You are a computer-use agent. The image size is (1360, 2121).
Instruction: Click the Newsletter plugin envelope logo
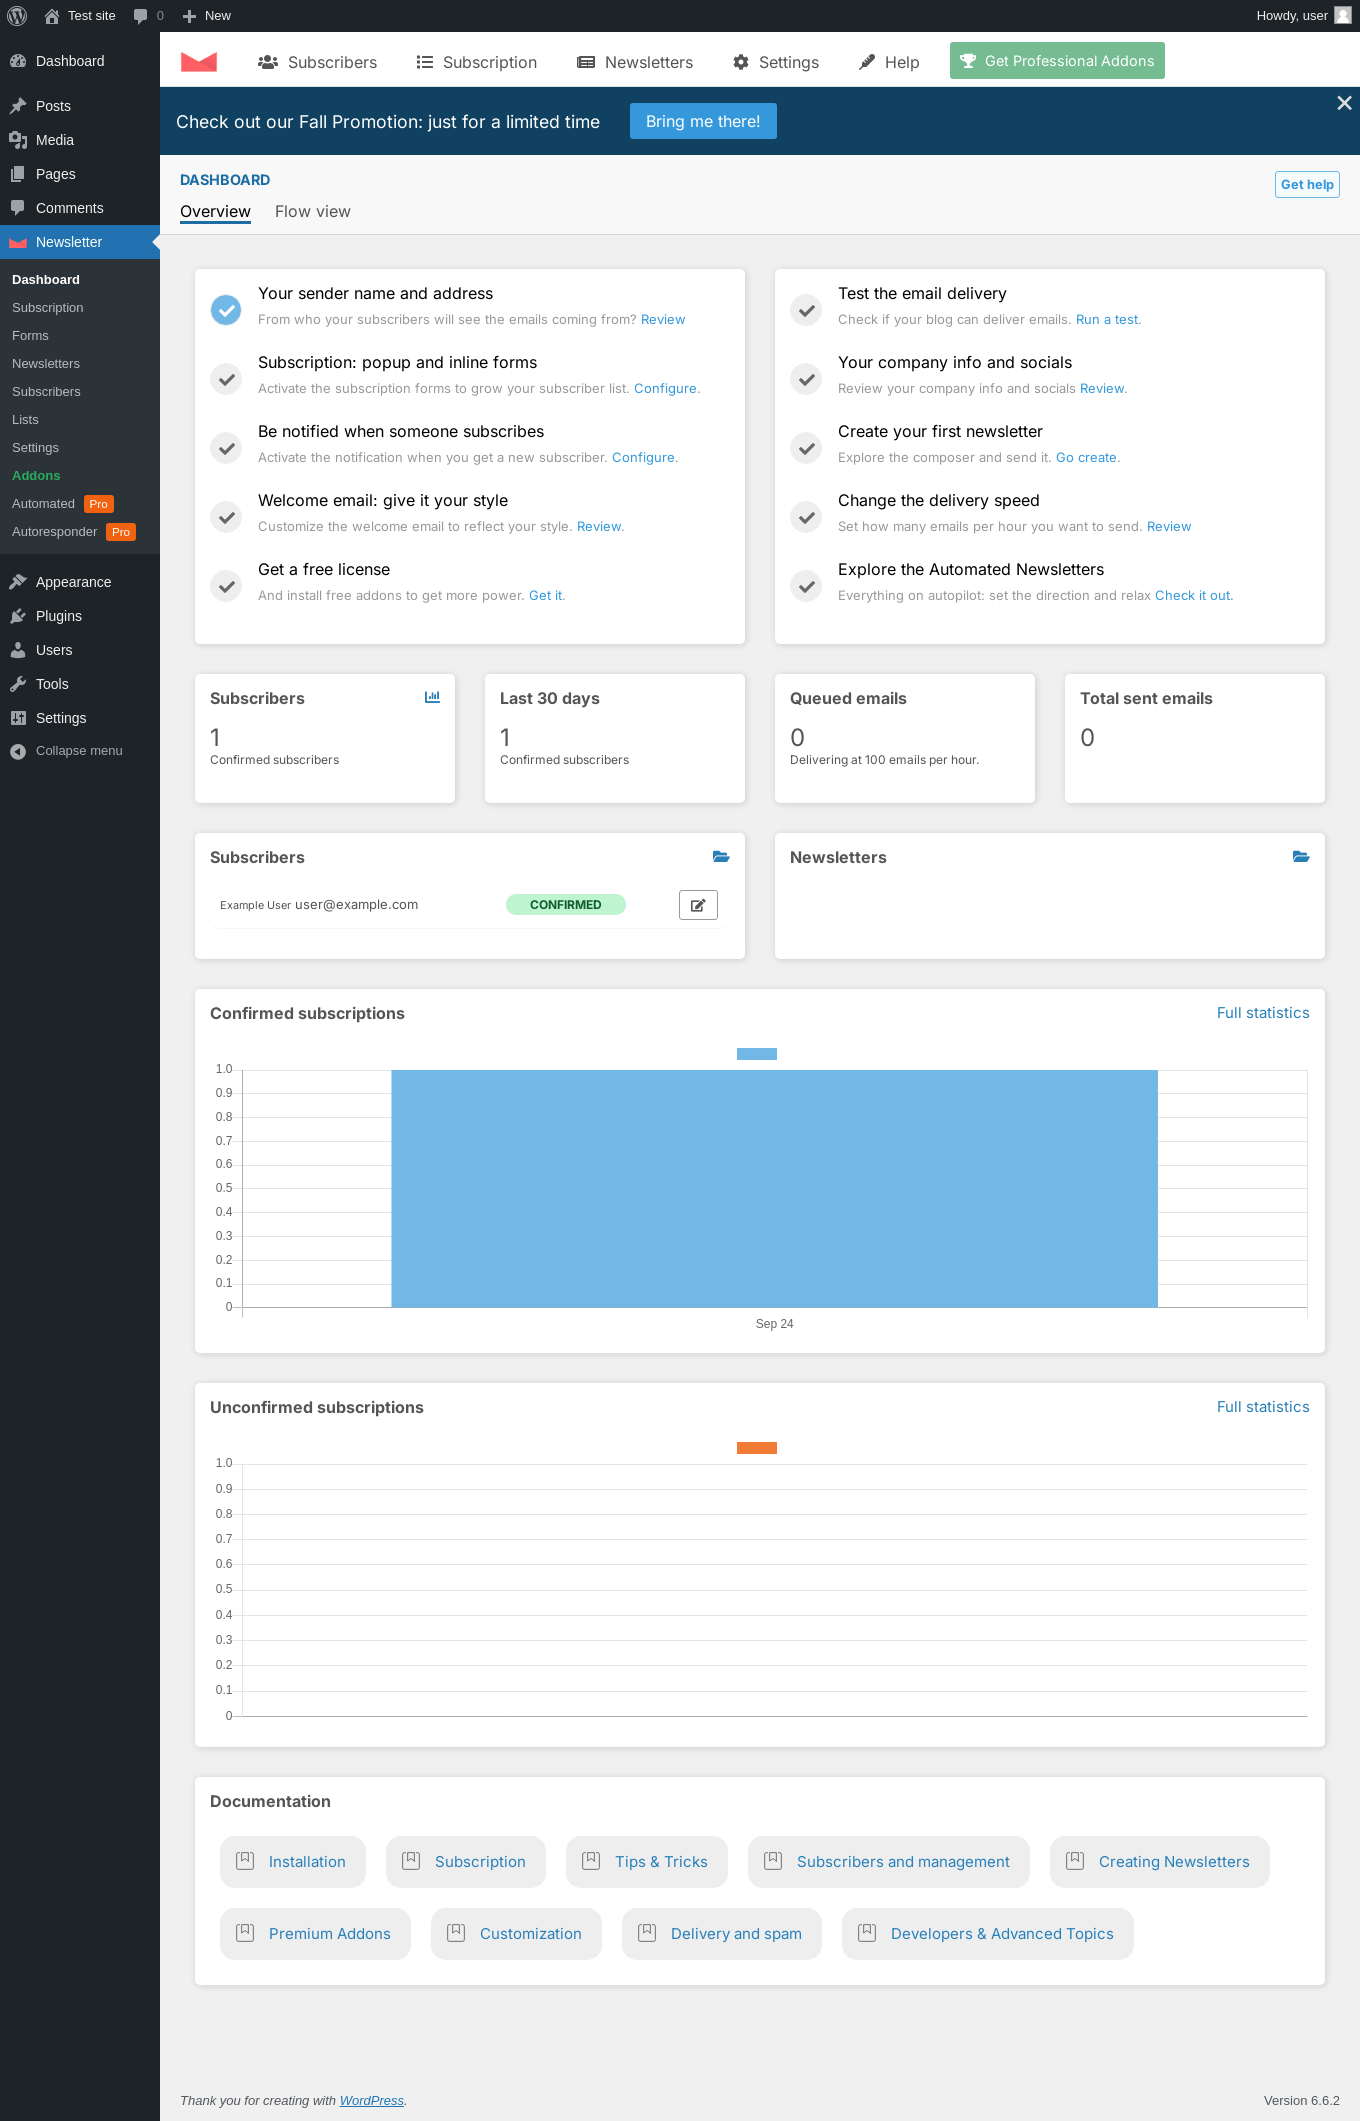click(x=199, y=62)
